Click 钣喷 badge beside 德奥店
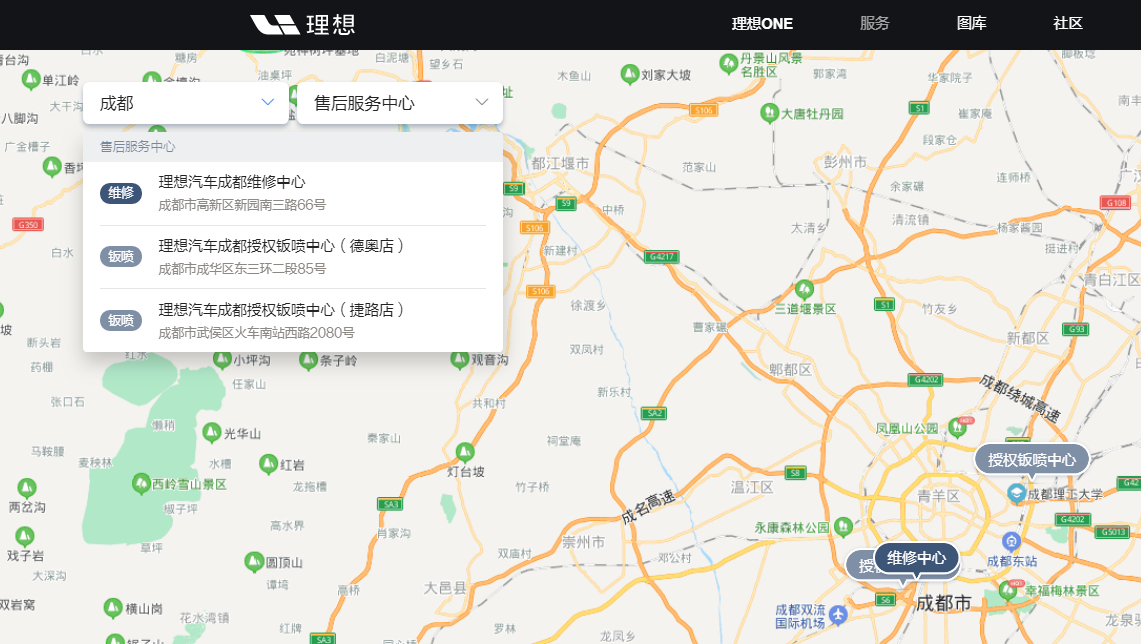Screen dimensions: 1141x644 click(121, 256)
